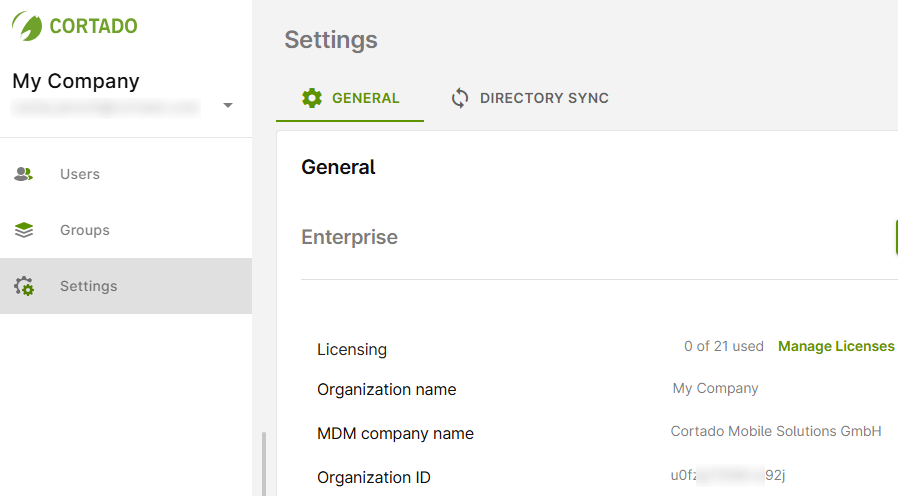Switch to the General tab
This screenshot has width=898, height=496.
(x=365, y=98)
